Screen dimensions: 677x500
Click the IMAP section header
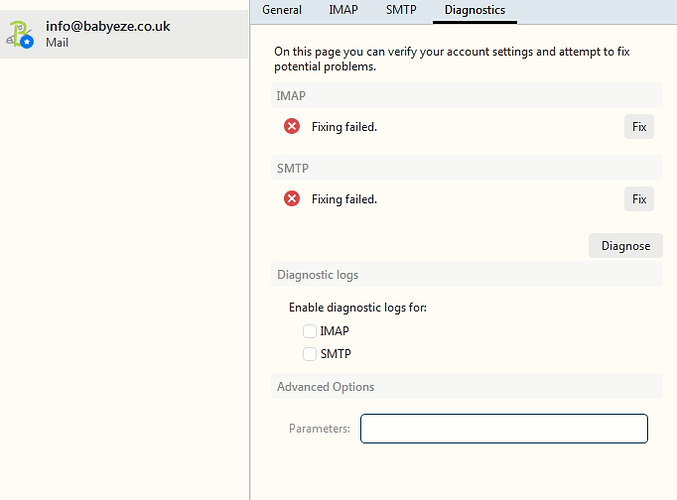(x=292, y=95)
